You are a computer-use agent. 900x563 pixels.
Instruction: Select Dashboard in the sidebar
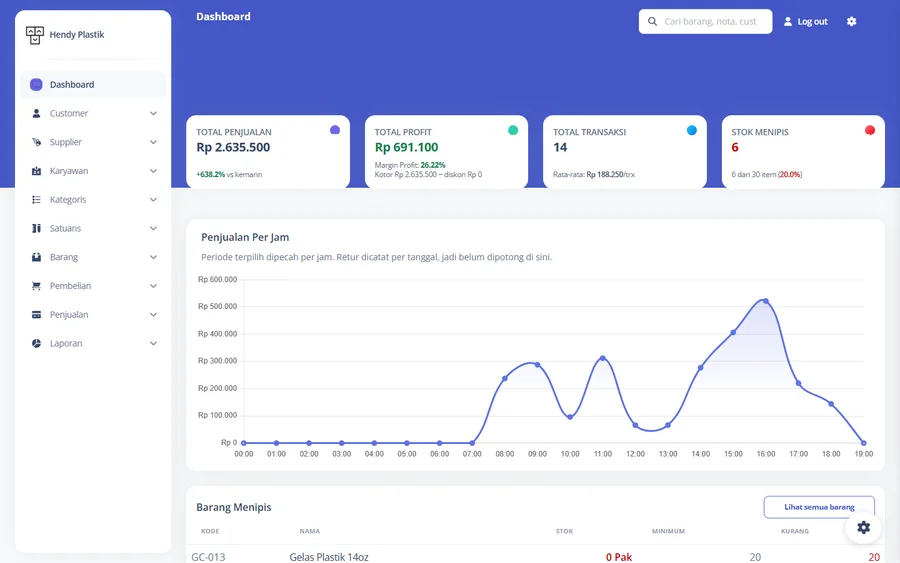tap(93, 84)
